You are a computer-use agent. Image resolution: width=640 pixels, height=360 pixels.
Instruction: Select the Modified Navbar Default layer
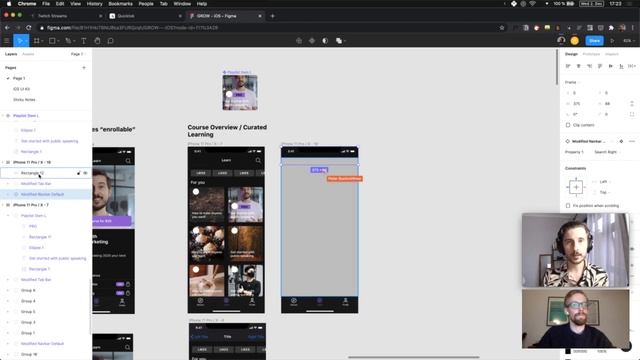42,194
